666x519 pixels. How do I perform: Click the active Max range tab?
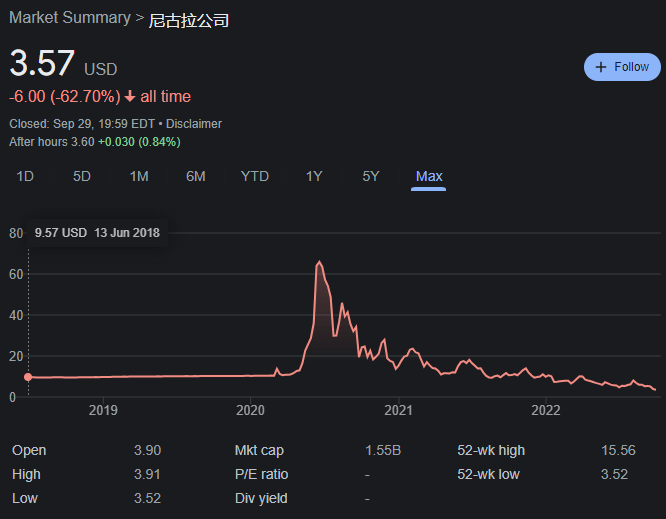tap(429, 176)
